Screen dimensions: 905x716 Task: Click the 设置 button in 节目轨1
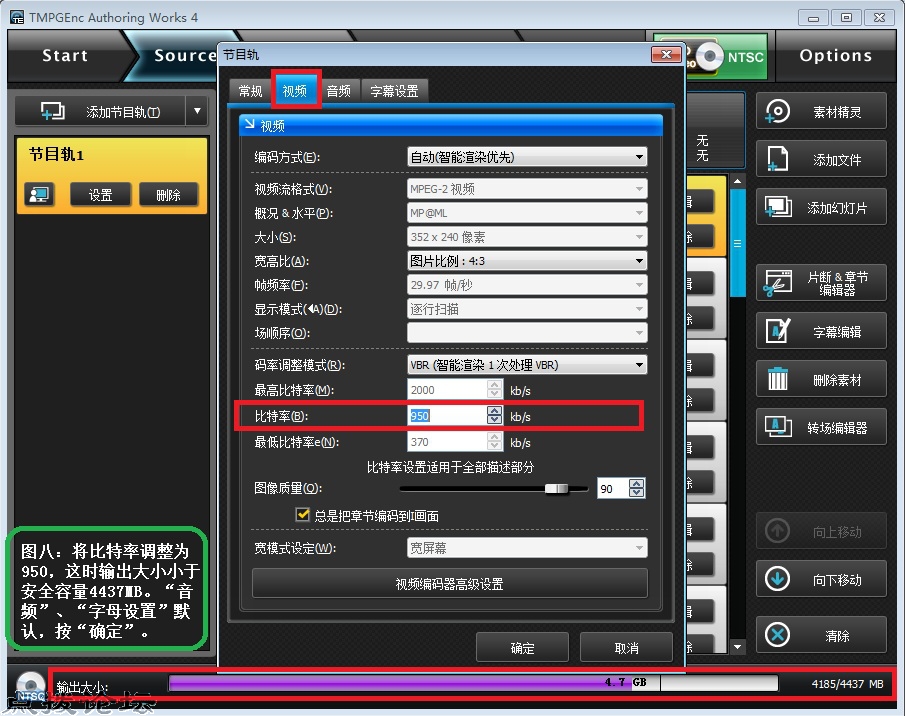100,195
